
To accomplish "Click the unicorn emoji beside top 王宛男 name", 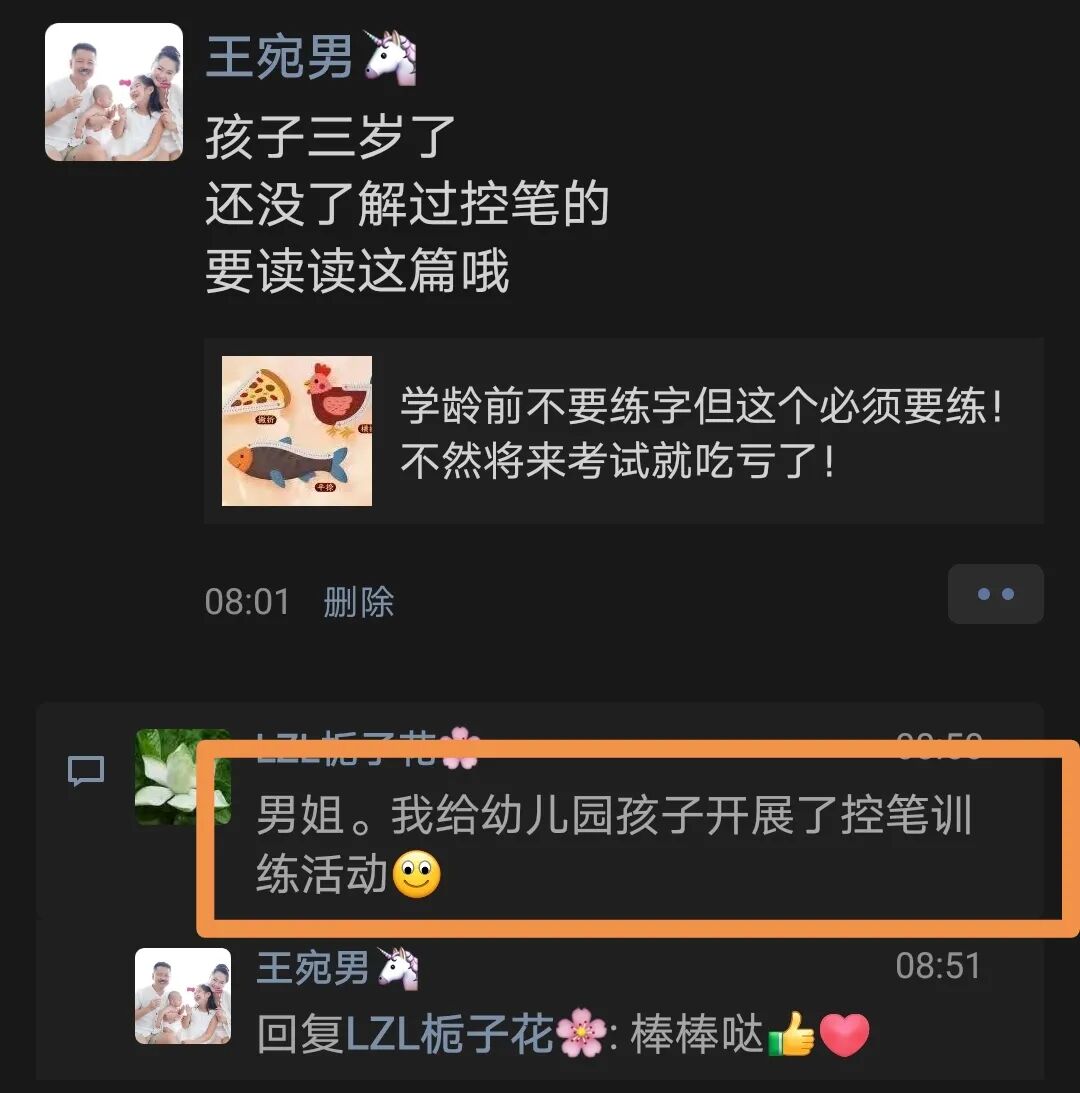I will click(x=391, y=57).
